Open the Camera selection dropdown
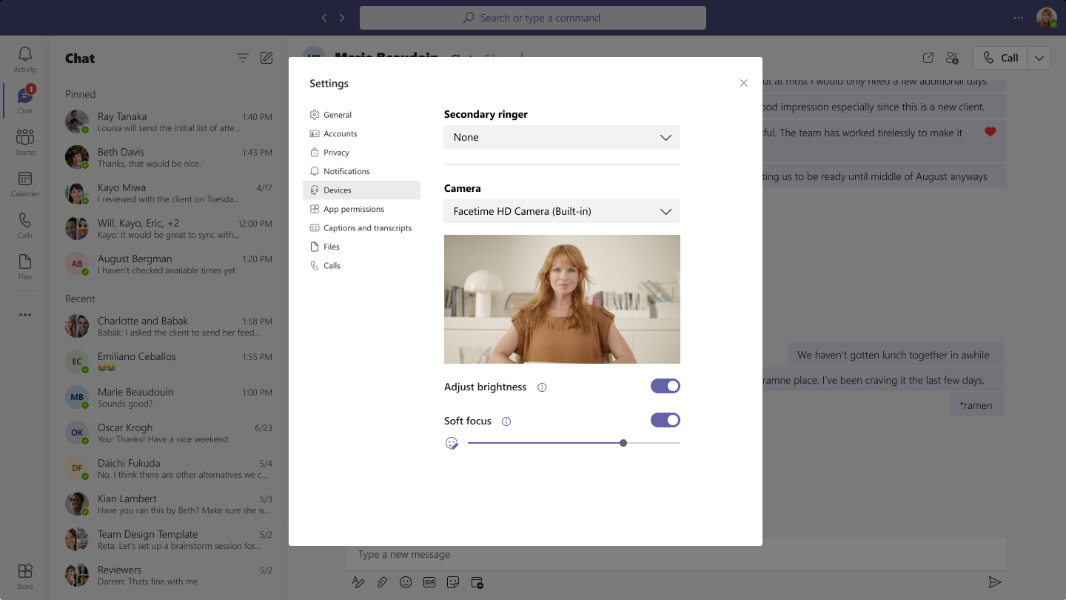Viewport: 1066px width, 600px height. [561, 211]
